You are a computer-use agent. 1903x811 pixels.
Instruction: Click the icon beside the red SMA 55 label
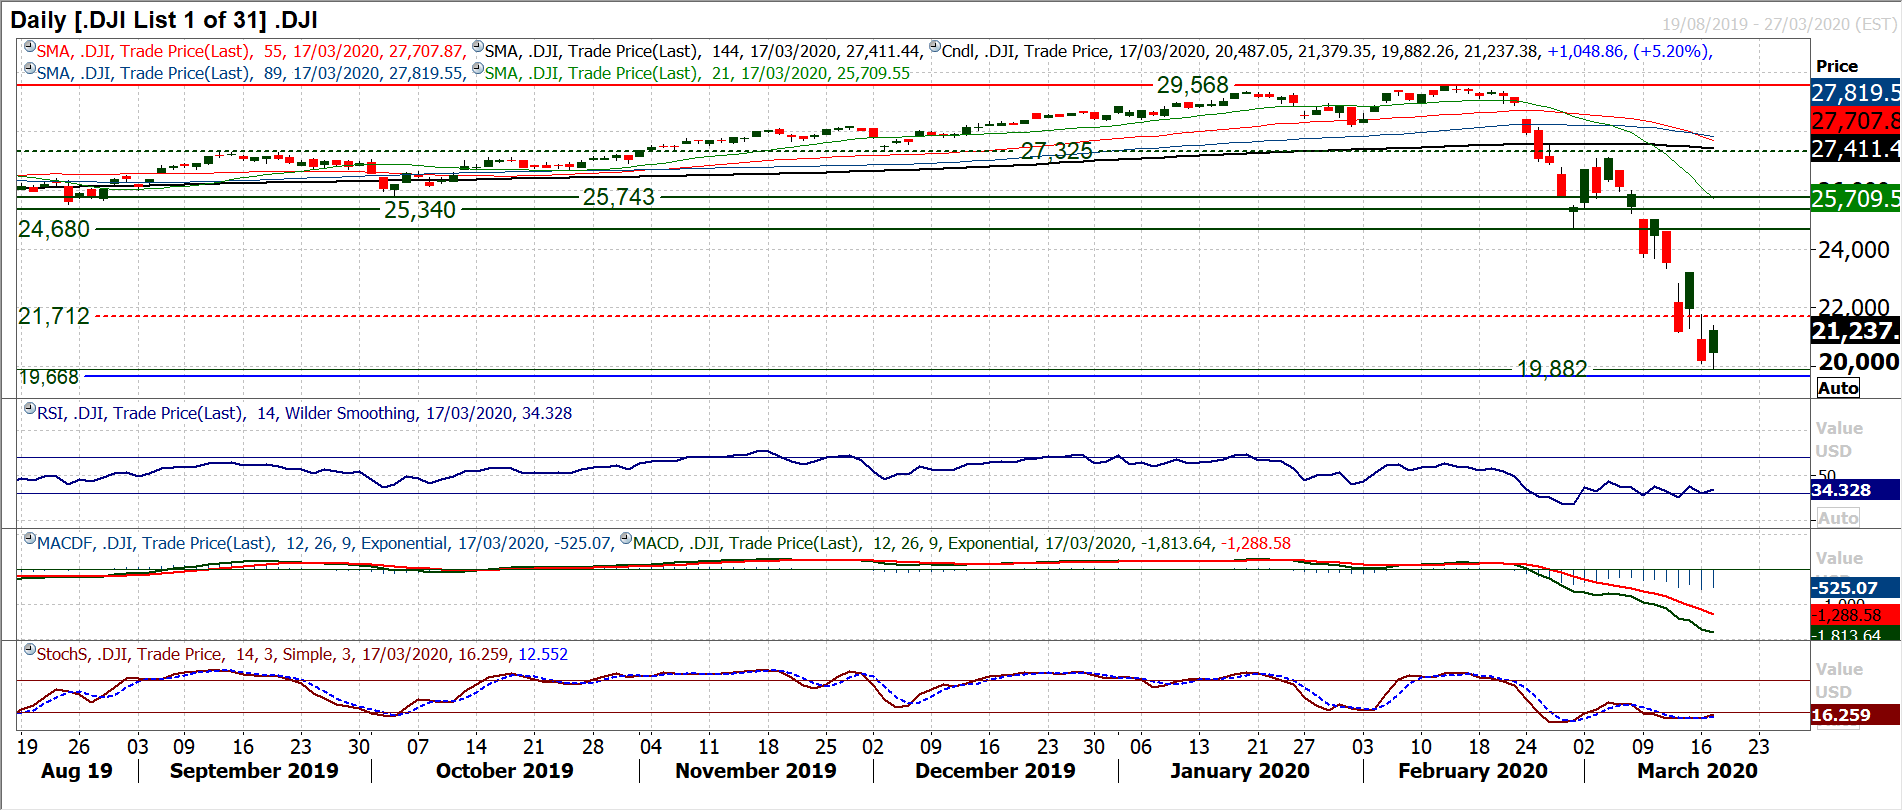(29, 47)
